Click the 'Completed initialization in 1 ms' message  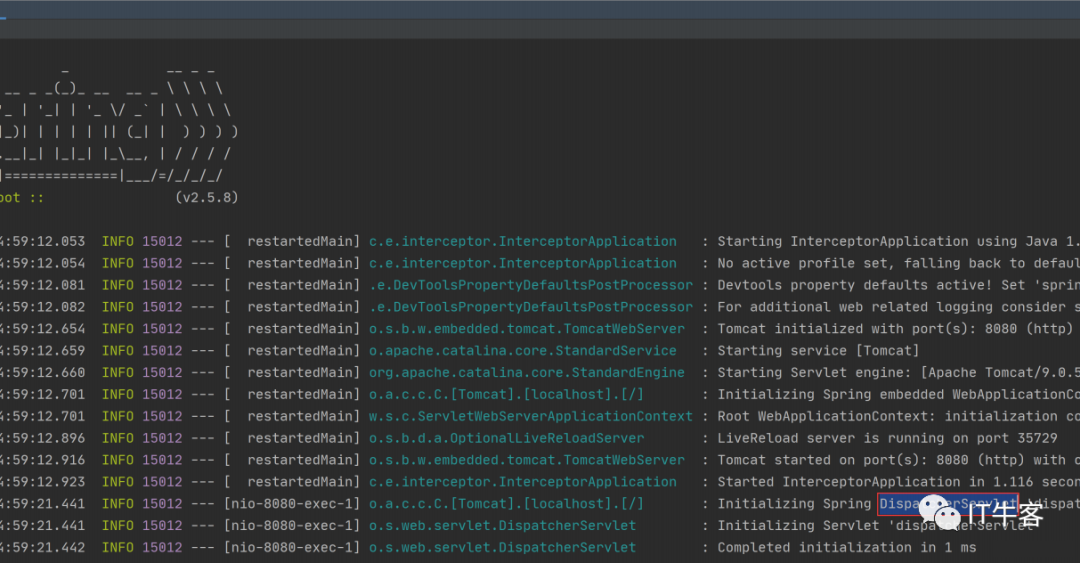(x=847, y=548)
